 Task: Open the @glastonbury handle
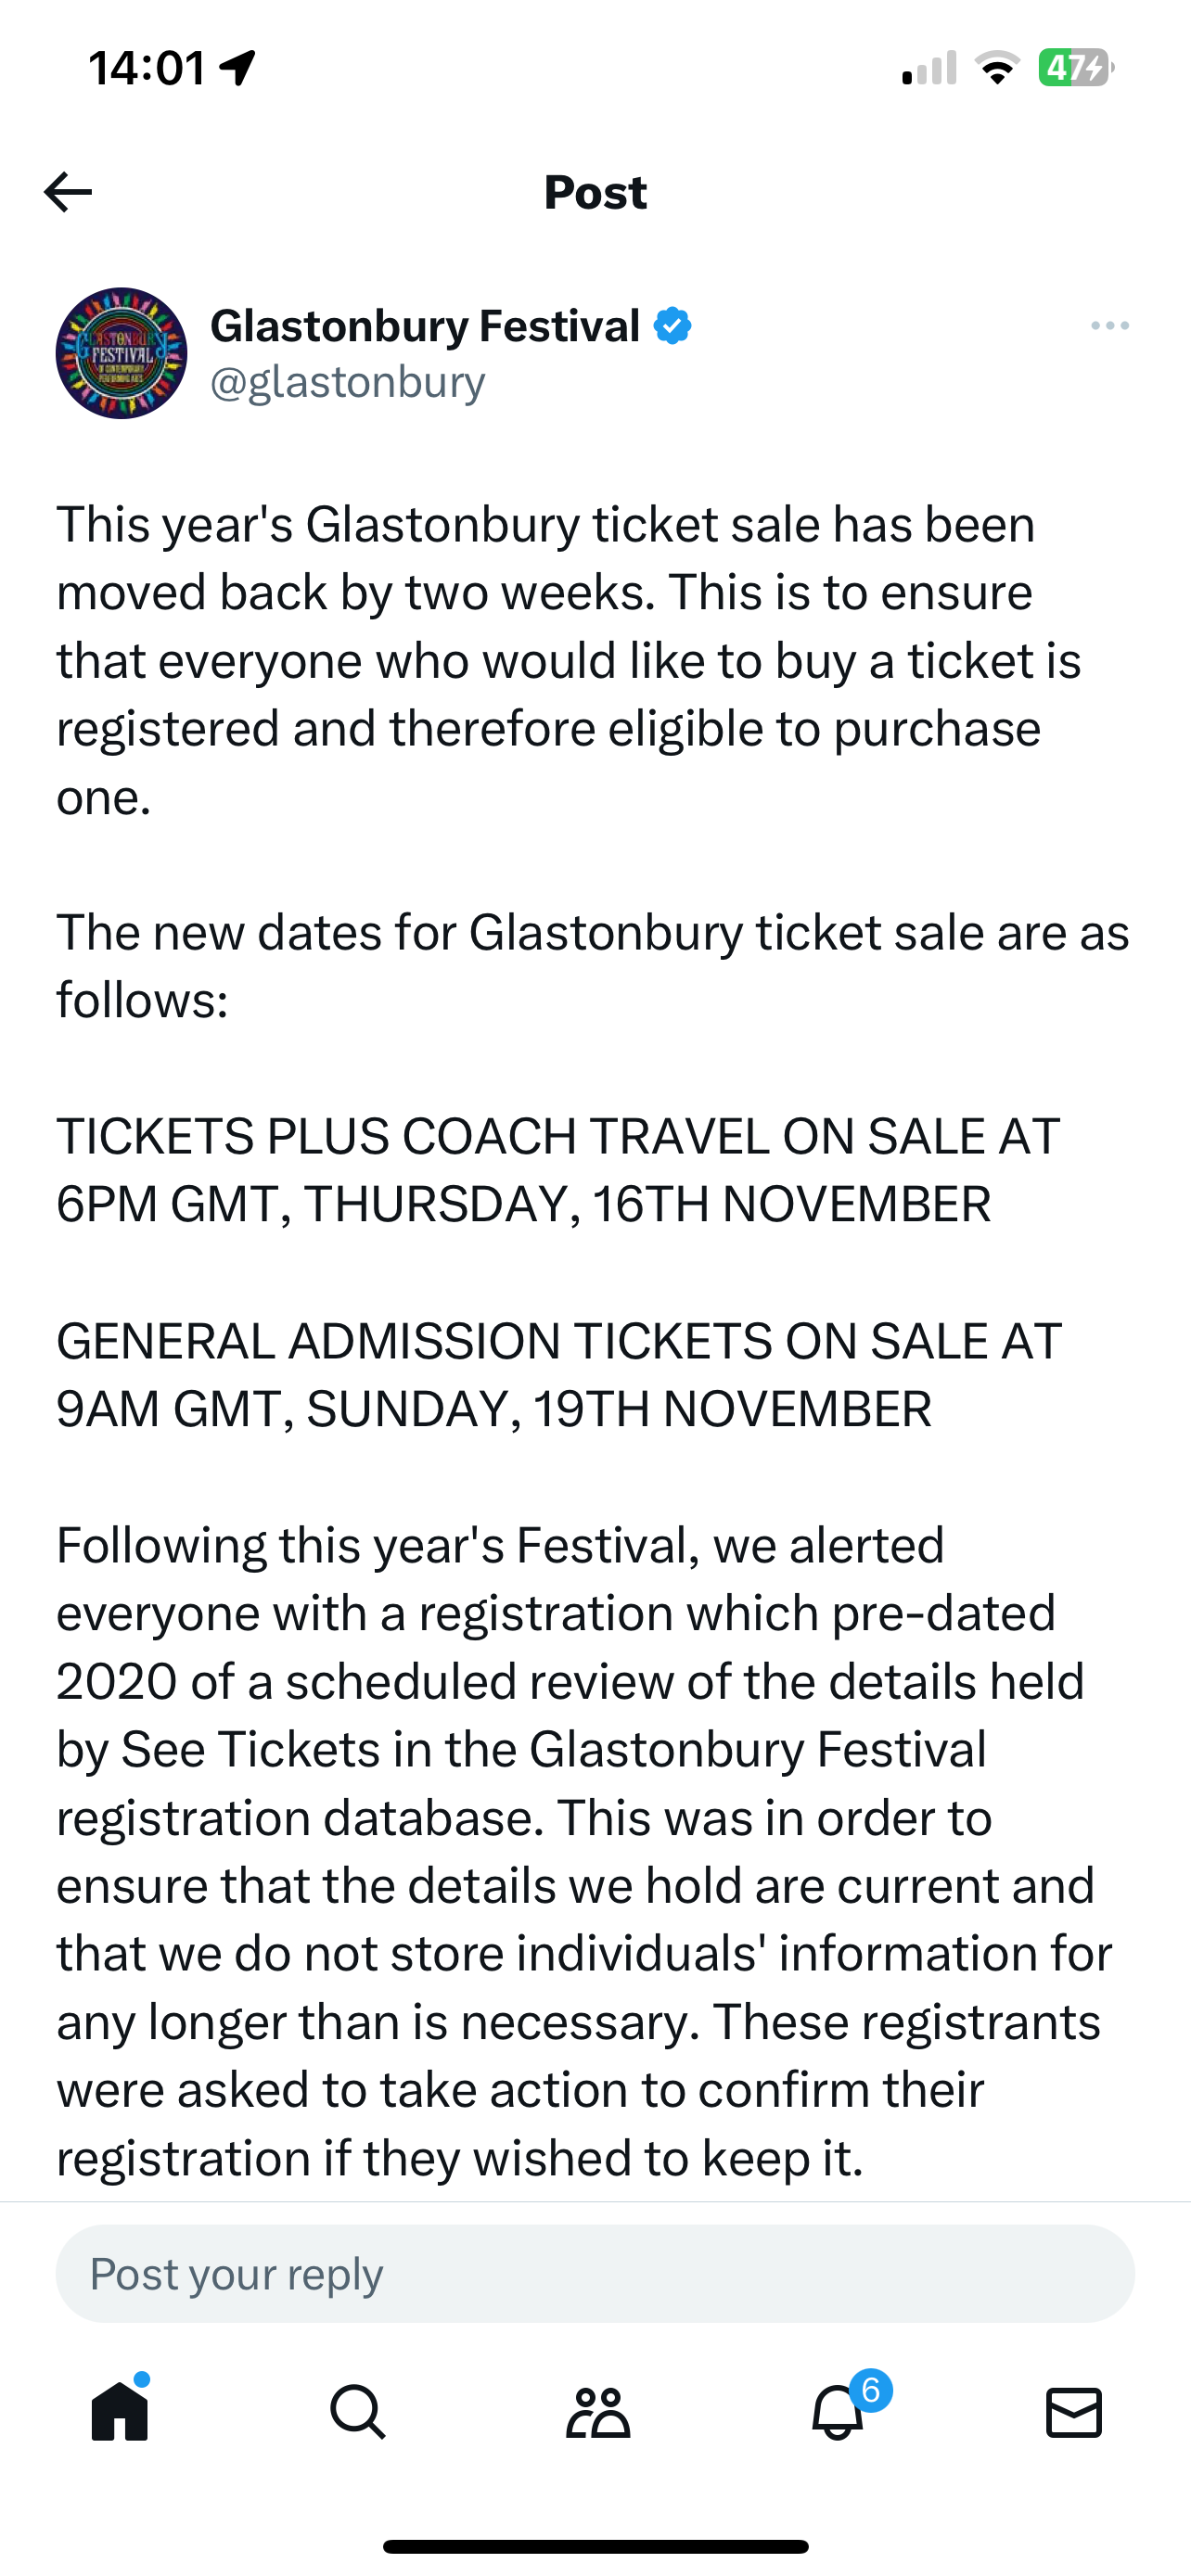coord(348,382)
